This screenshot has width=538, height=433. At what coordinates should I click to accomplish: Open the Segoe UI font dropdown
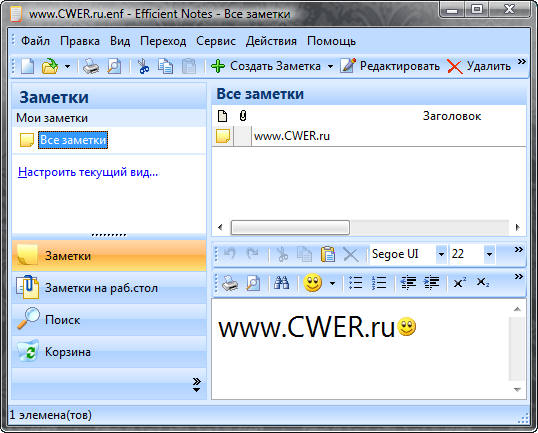[441, 254]
